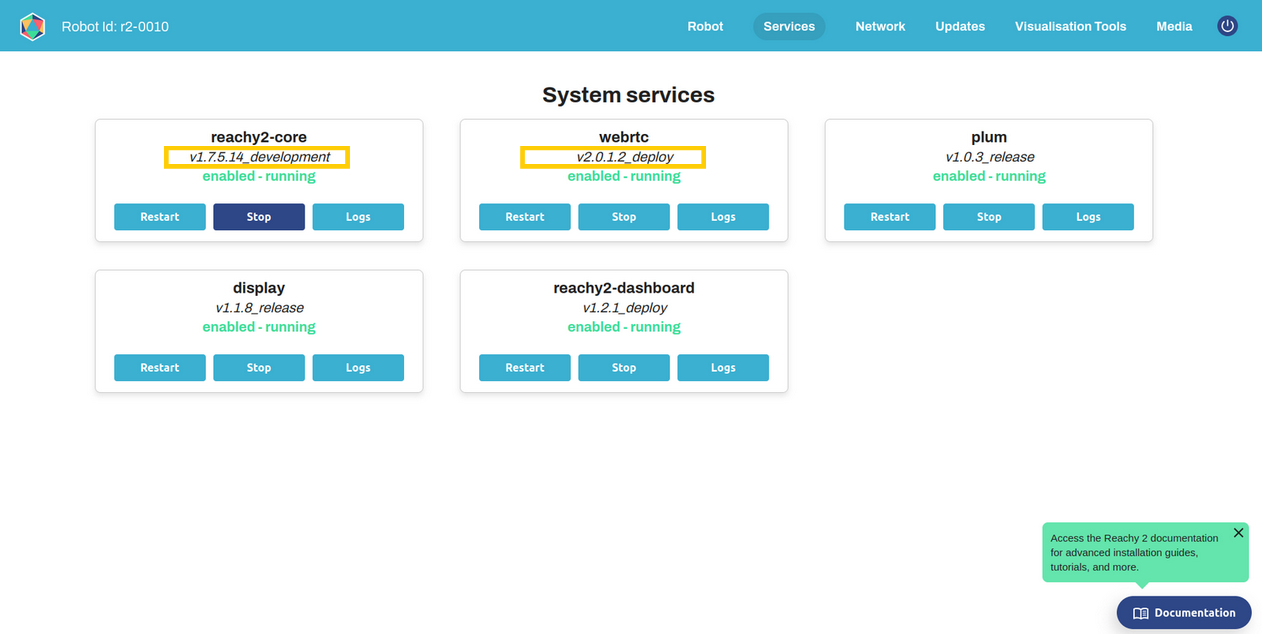The height and width of the screenshot is (634, 1262).
Task: Open the Visualisation Tools tab
Action: click(x=1070, y=27)
